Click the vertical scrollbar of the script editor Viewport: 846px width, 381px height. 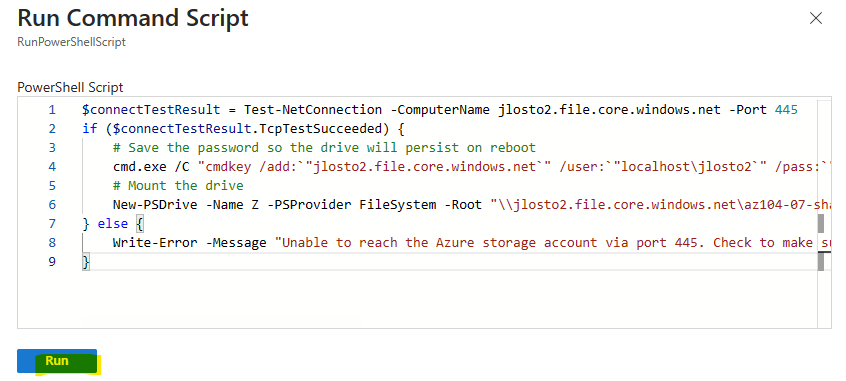(x=823, y=213)
